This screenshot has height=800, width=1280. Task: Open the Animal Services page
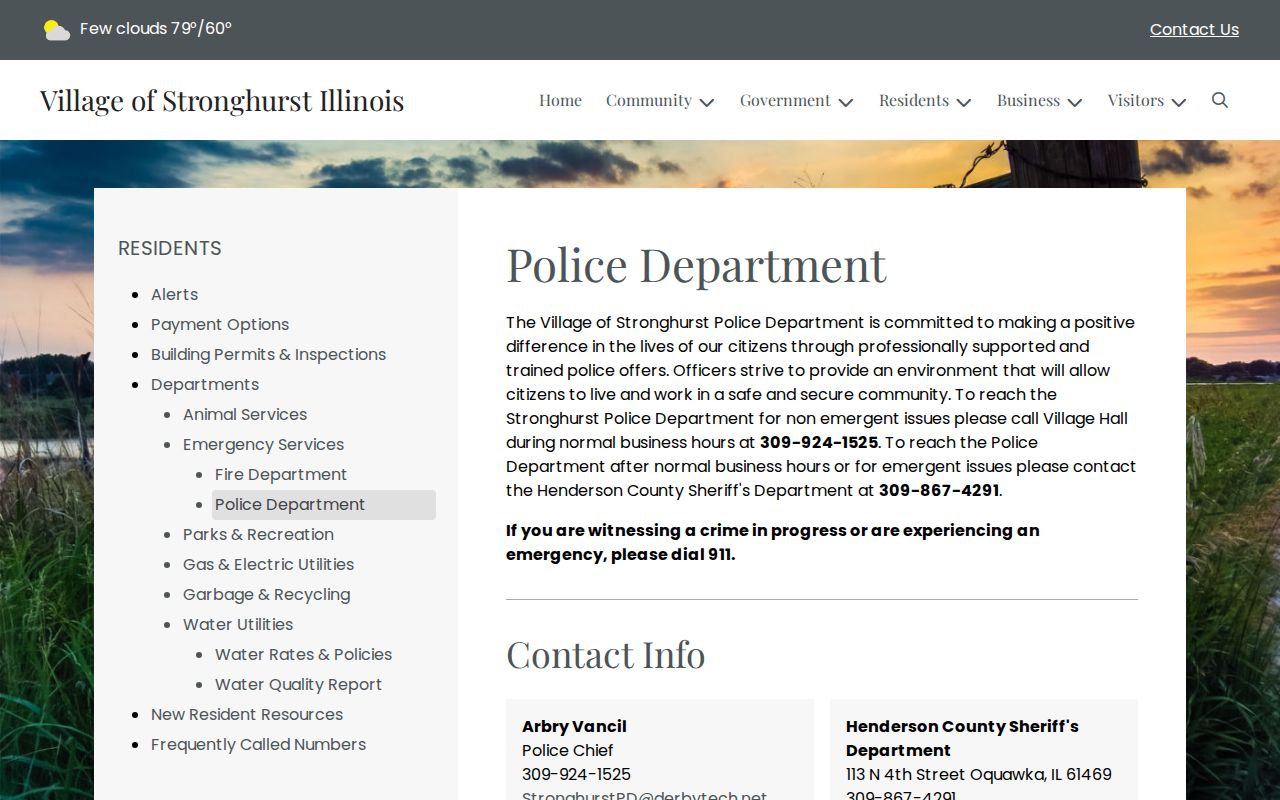245,414
